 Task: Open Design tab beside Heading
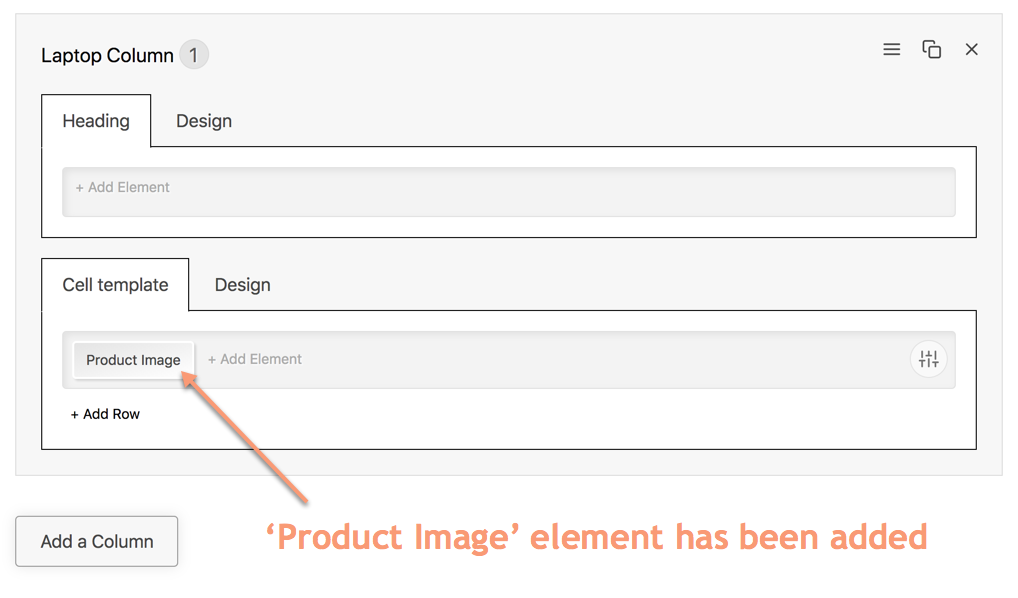tap(204, 121)
